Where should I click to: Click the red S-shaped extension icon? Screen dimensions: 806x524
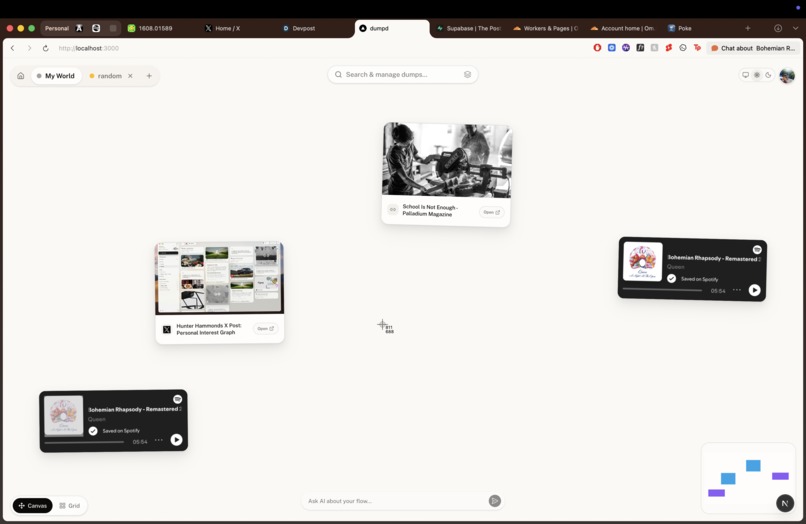668,48
